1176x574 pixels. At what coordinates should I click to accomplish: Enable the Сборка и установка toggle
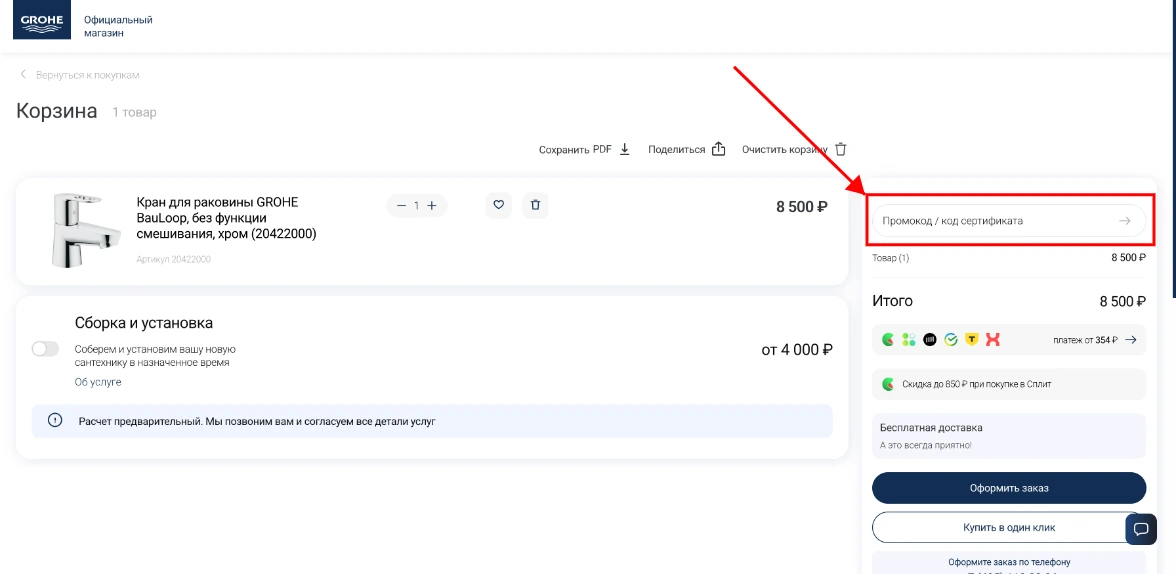(46, 349)
